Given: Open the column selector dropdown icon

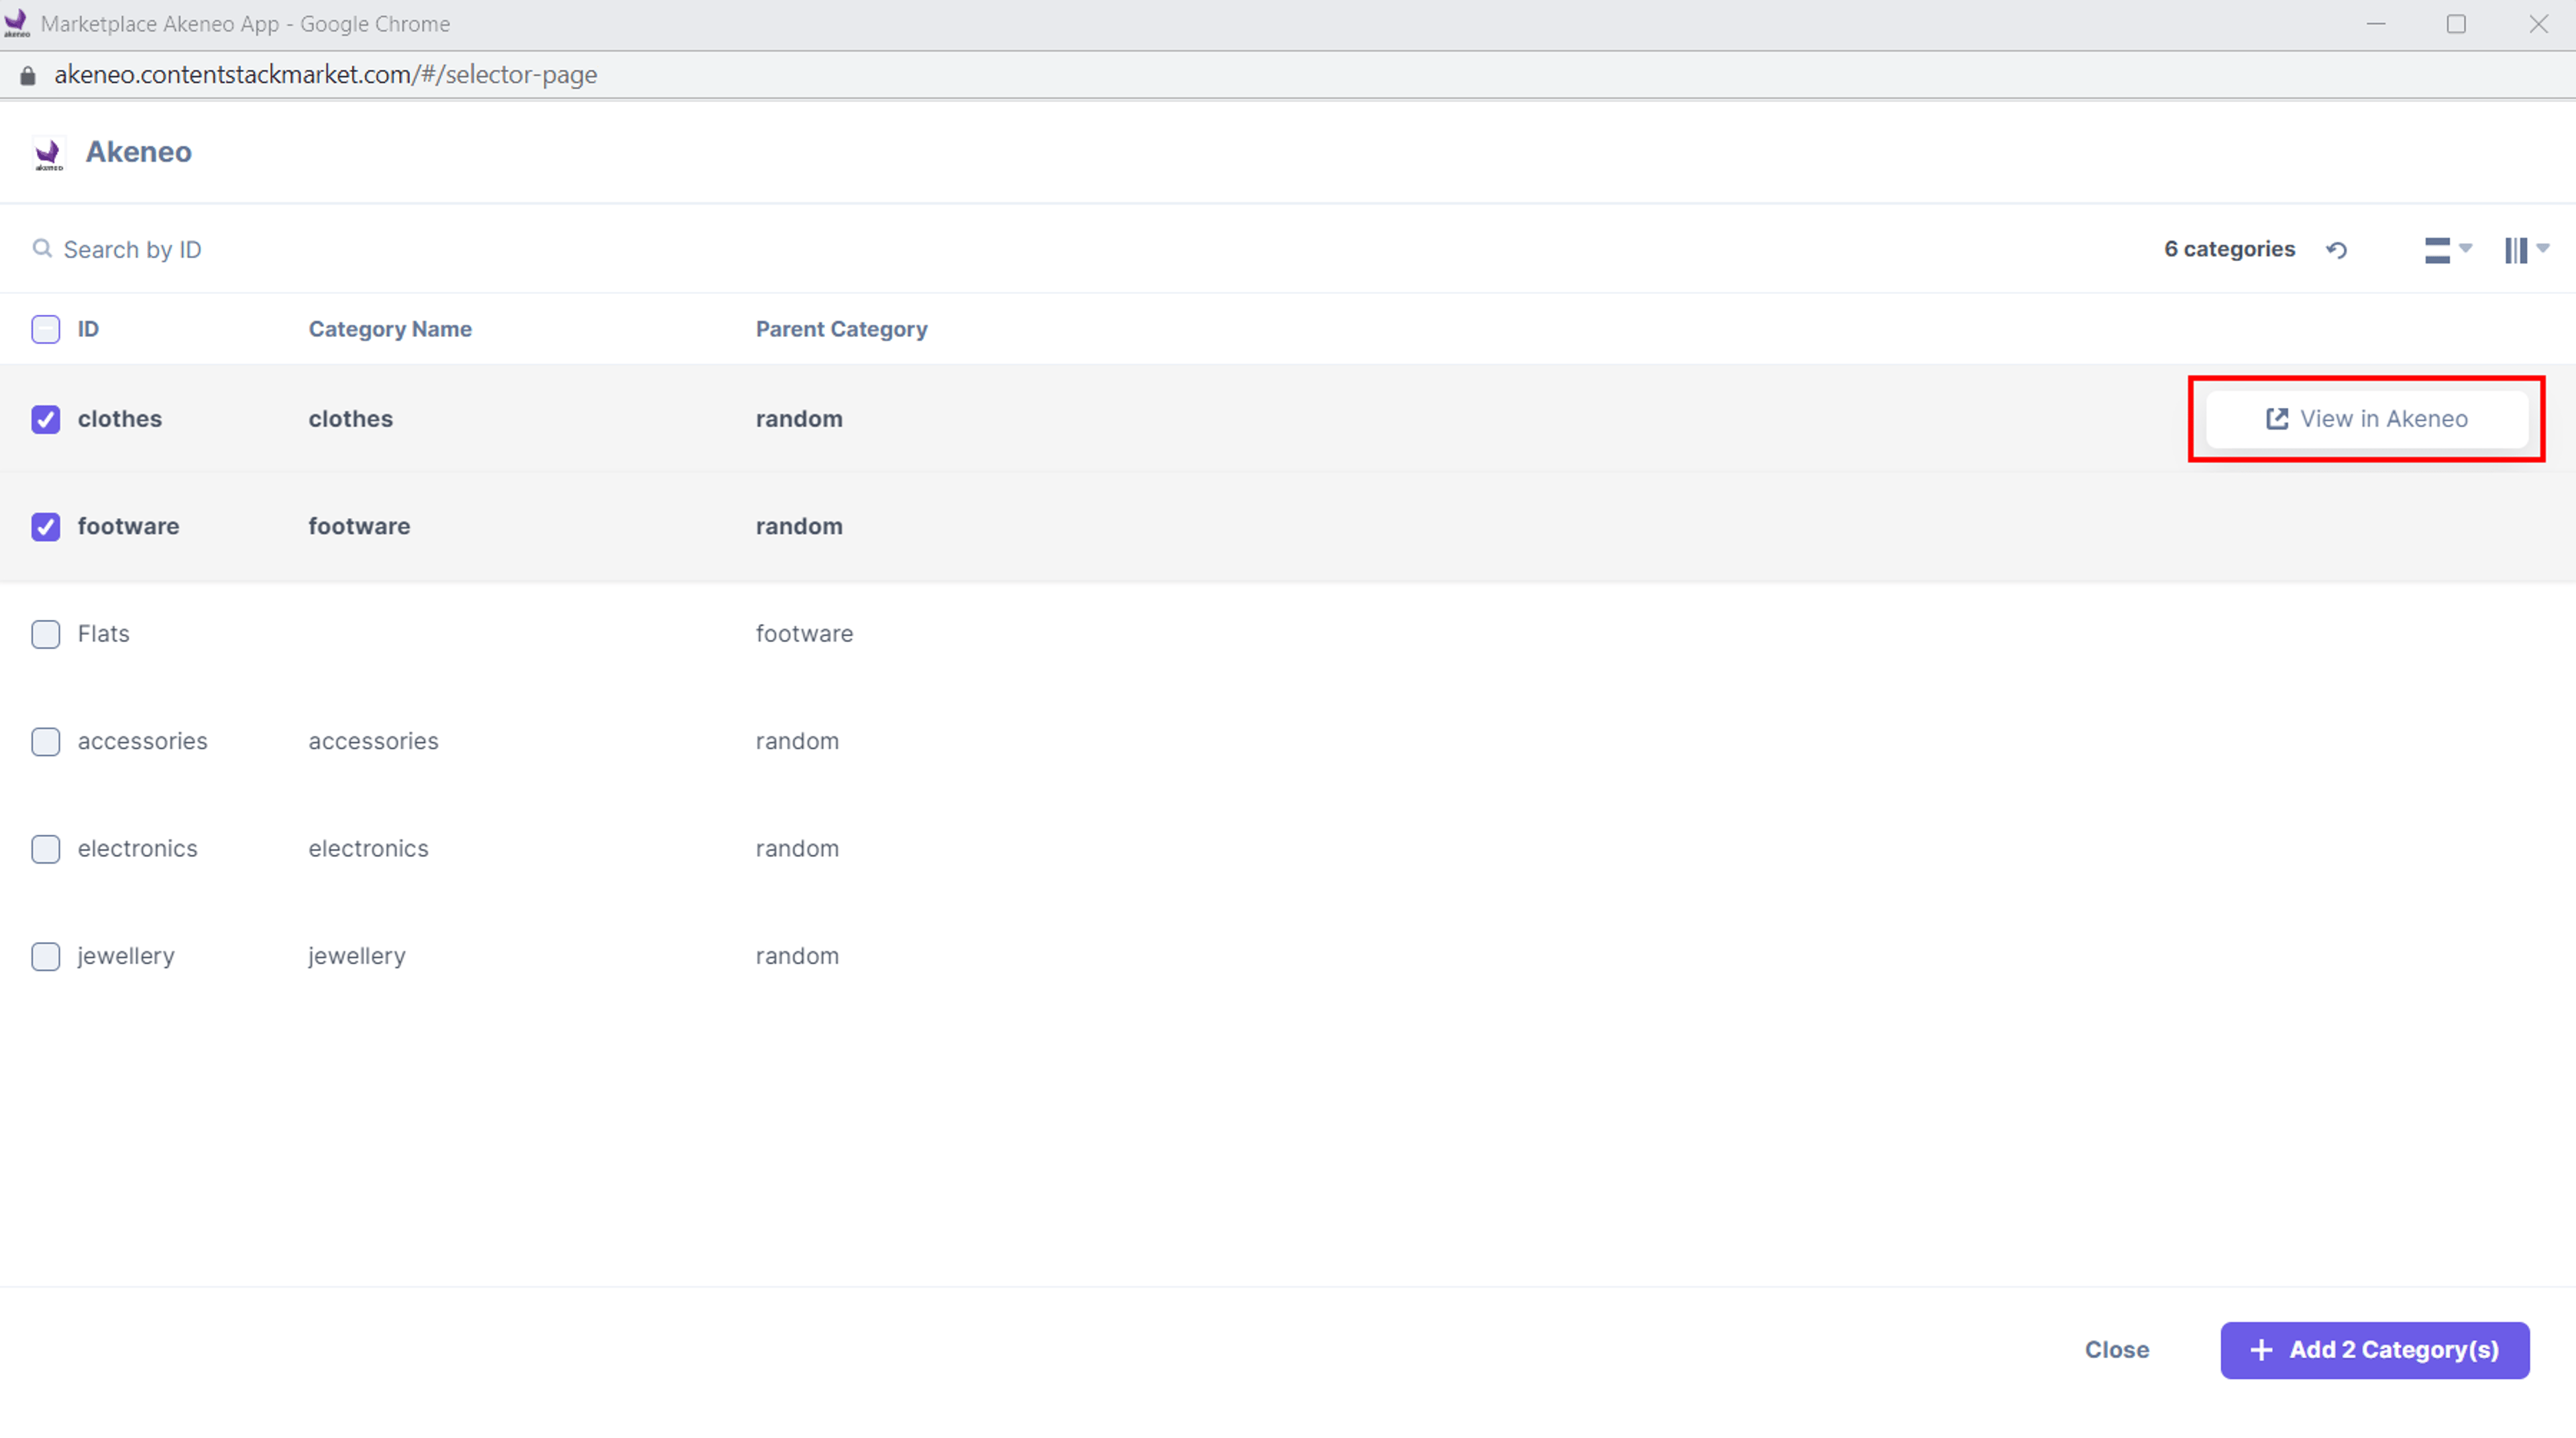Looking at the screenshot, I should [2527, 250].
